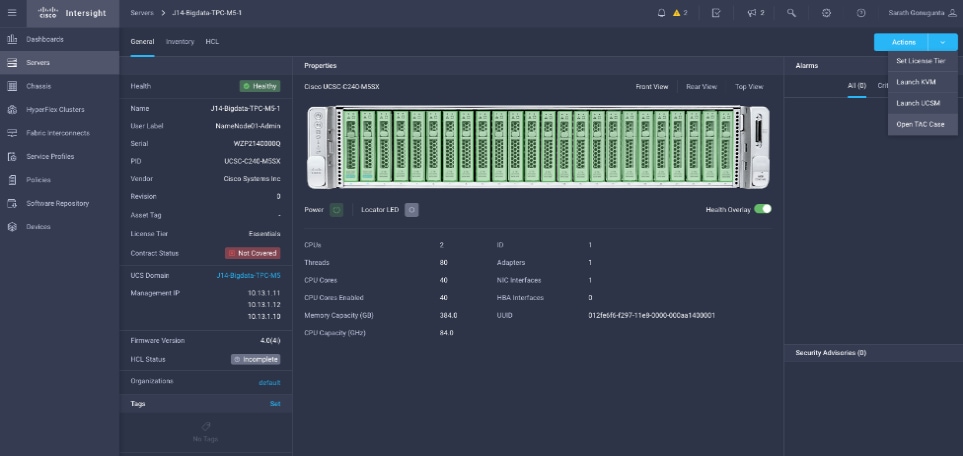This screenshot has width=963, height=456.
Task: Toggle the server Power button
Action: click(x=336, y=209)
